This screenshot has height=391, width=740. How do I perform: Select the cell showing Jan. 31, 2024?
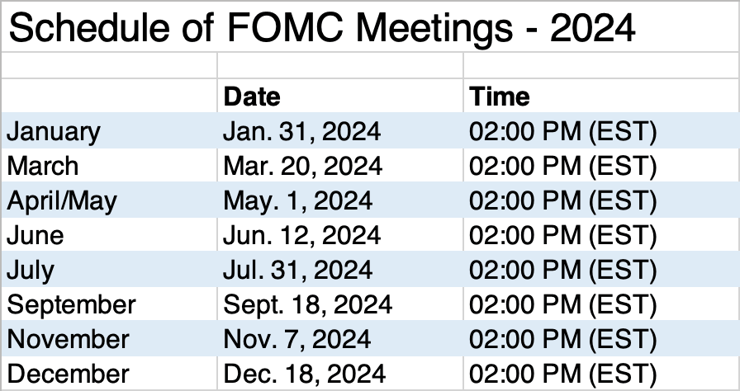click(340, 130)
